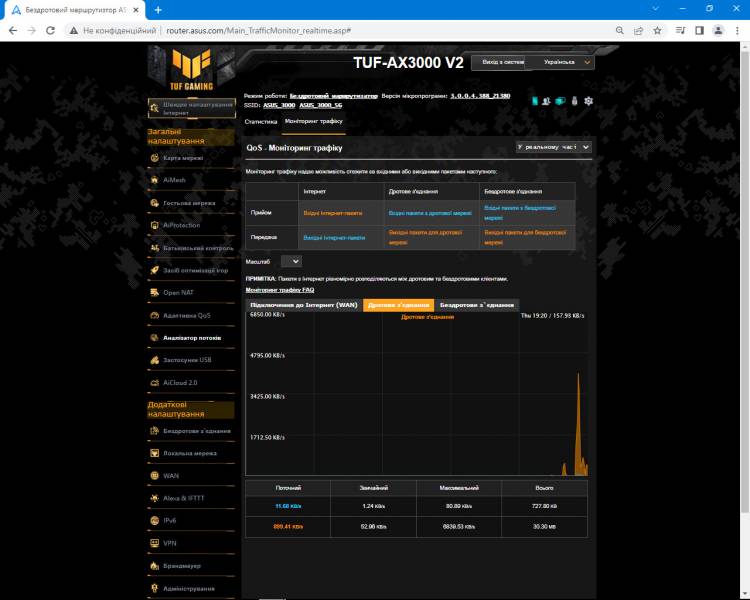The height and width of the screenshot is (600, 750).
Task: Click the Chrome zoom magnifier icon
Action: coord(620,31)
